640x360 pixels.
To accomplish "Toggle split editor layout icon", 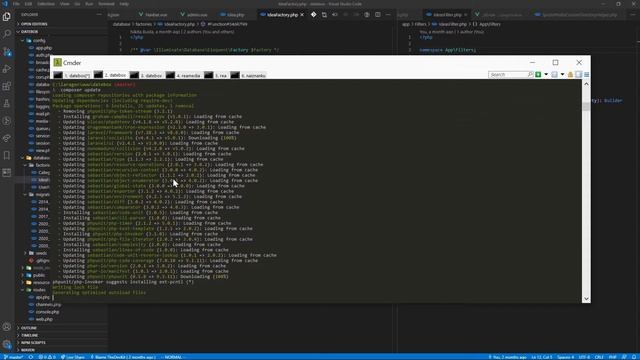I will (378, 15).
